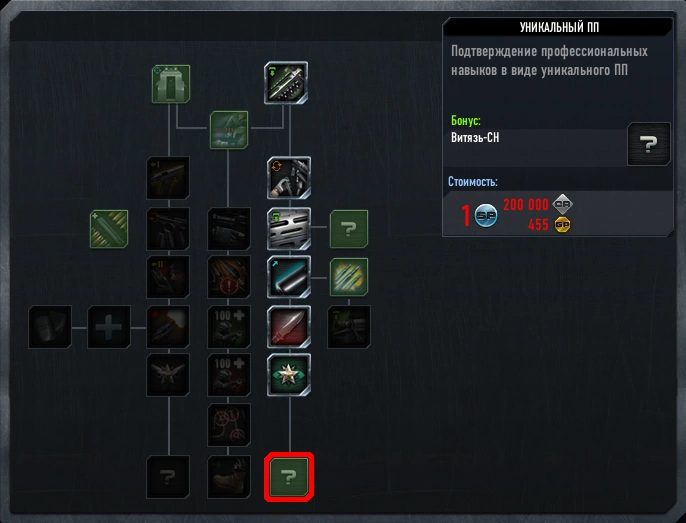Click the silver star rank skill icon

click(x=289, y=375)
